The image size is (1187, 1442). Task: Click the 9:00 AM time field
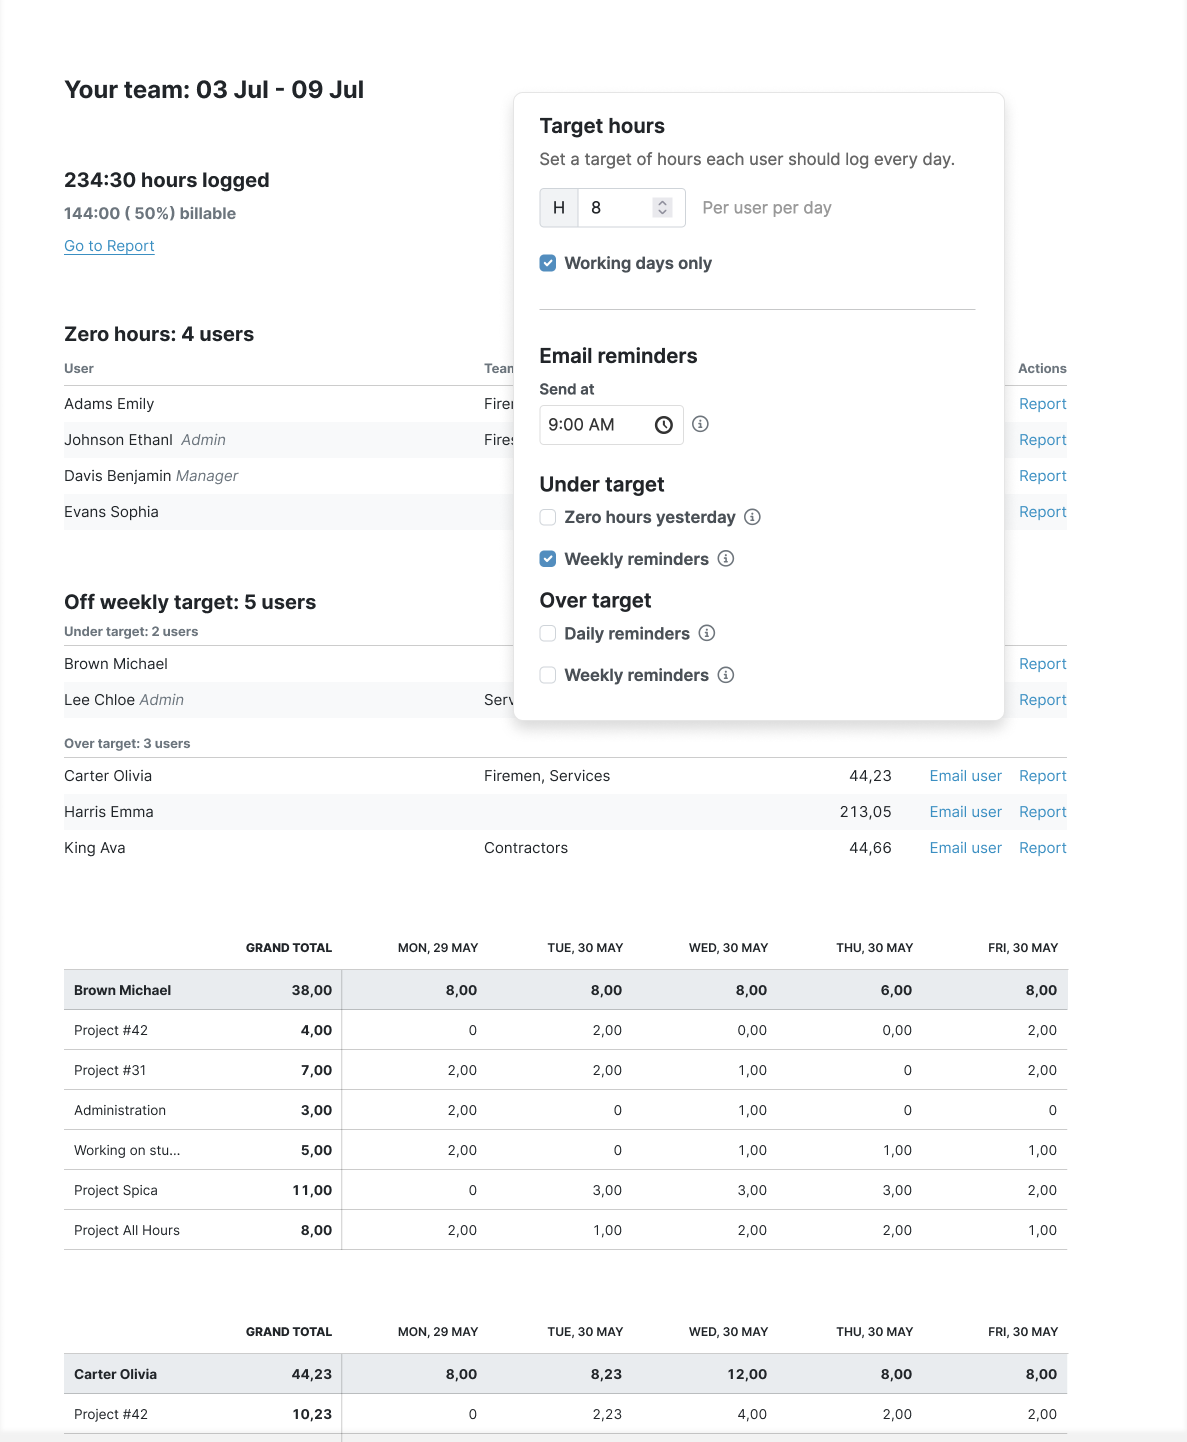tap(600, 424)
